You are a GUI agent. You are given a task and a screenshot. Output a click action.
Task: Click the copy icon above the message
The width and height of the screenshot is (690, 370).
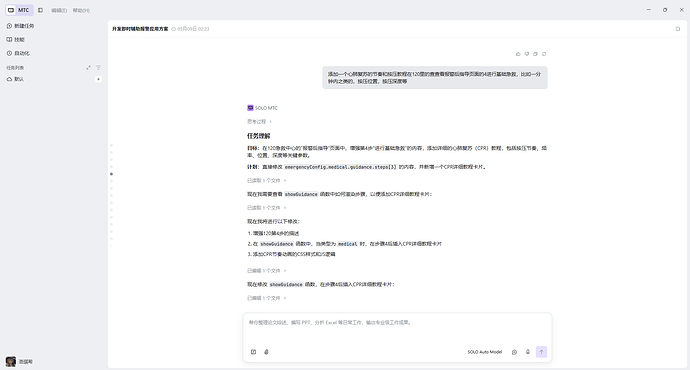(535, 54)
